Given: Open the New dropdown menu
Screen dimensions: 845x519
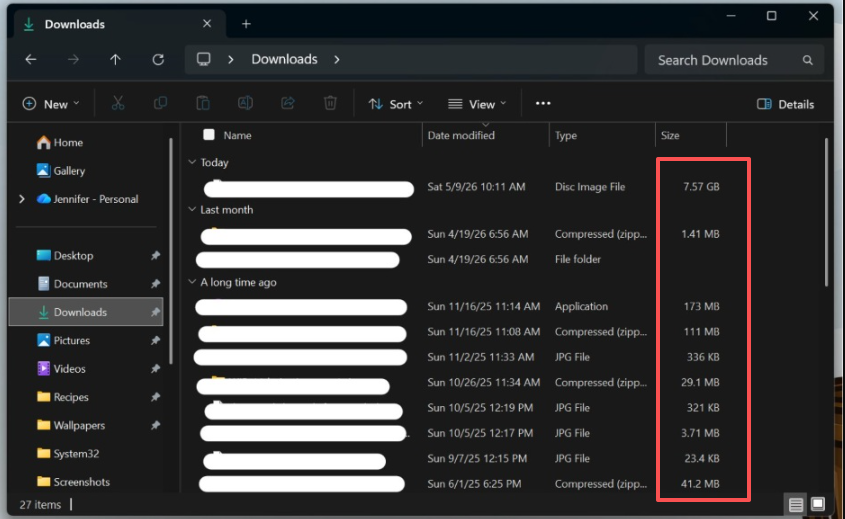Looking at the screenshot, I should [51, 104].
